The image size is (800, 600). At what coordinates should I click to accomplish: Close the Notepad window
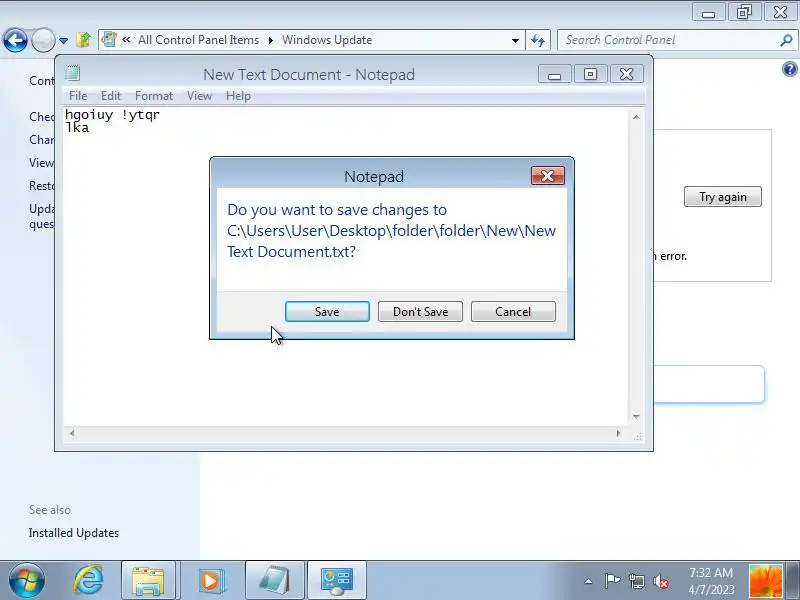click(627, 74)
